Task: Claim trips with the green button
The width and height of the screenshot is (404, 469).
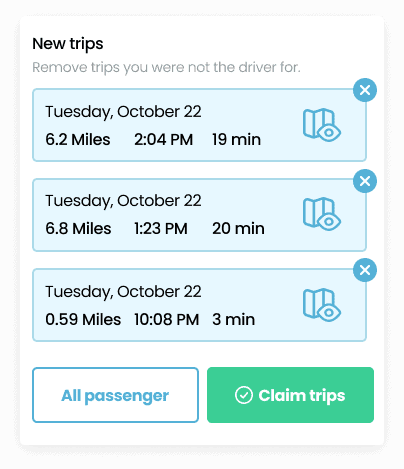Action: tap(290, 395)
